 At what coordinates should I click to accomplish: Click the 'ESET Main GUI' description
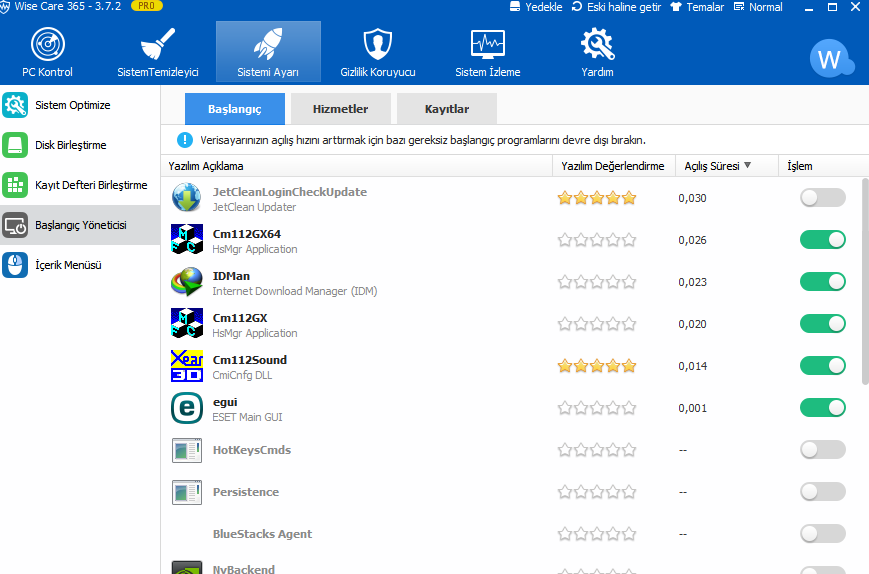pyautogui.click(x=247, y=417)
